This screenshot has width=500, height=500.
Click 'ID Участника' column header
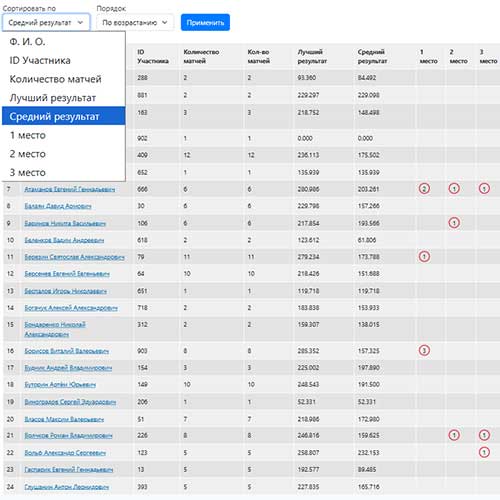pyautogui.click(x=153, y=56)
